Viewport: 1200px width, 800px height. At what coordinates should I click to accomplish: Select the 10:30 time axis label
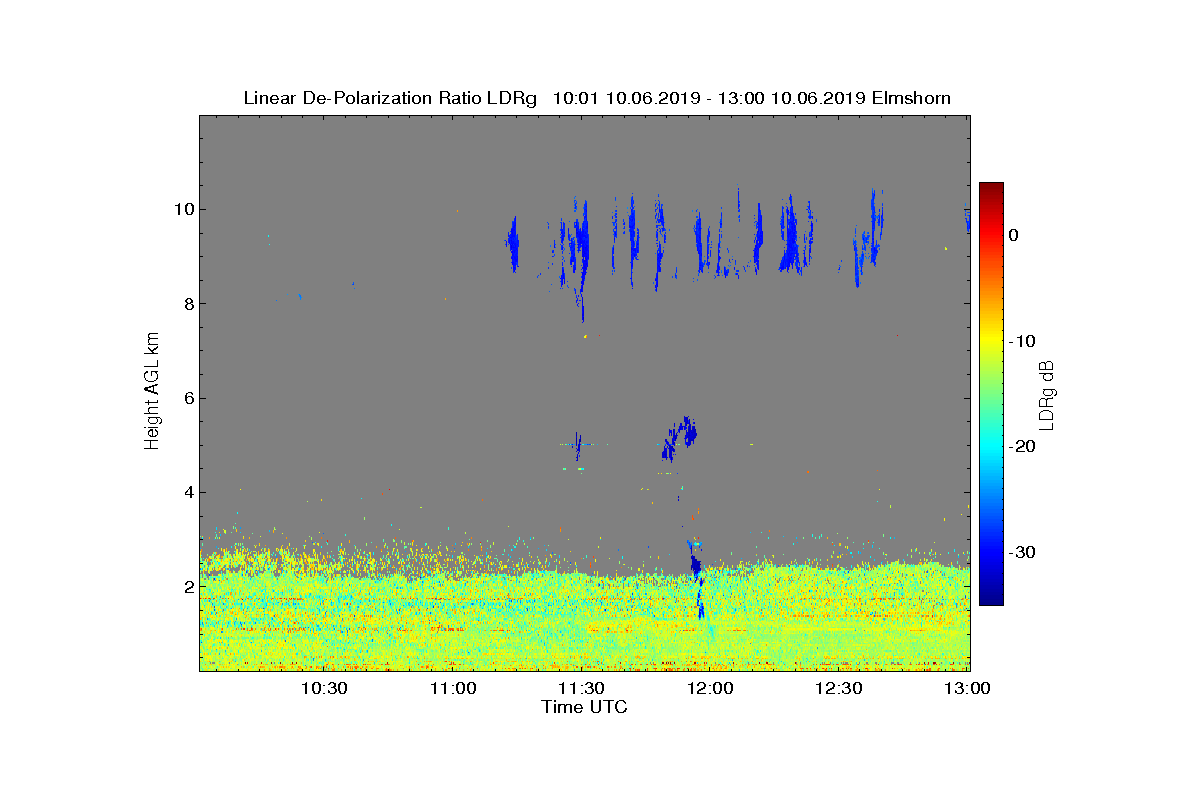pos(324,689)
